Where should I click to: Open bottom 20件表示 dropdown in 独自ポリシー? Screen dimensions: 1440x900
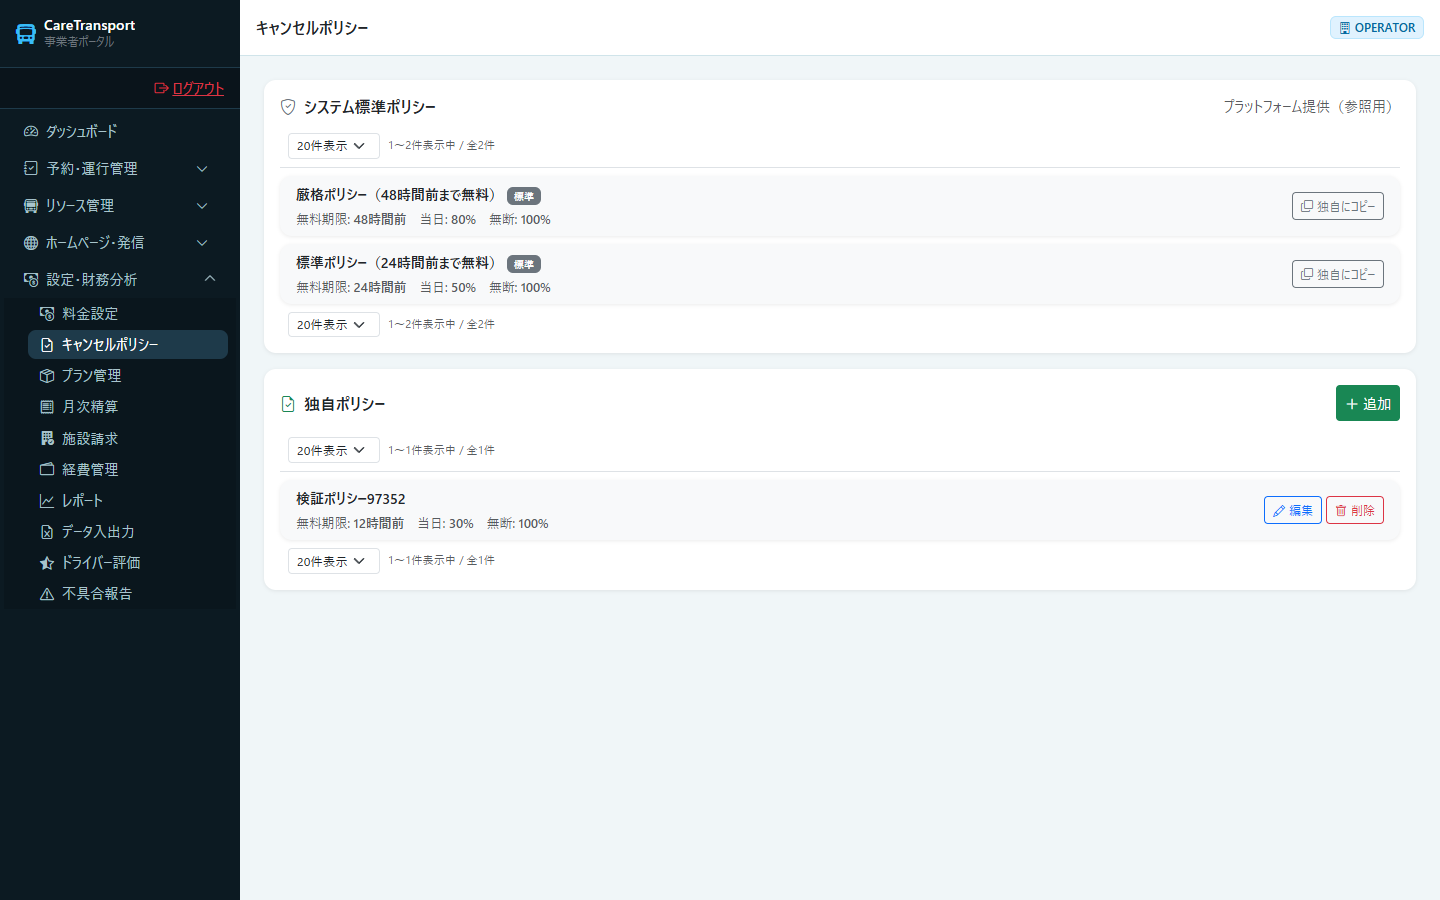334,561
